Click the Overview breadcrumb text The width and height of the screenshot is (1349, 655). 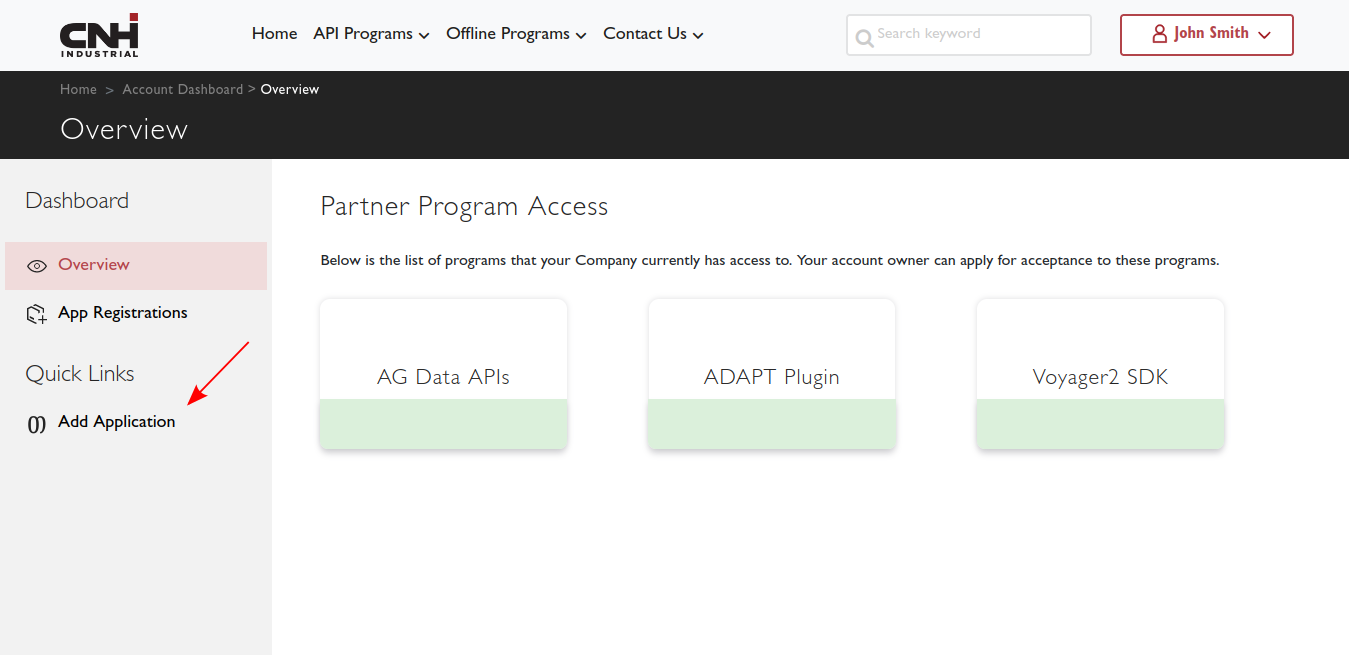point(290,89)
